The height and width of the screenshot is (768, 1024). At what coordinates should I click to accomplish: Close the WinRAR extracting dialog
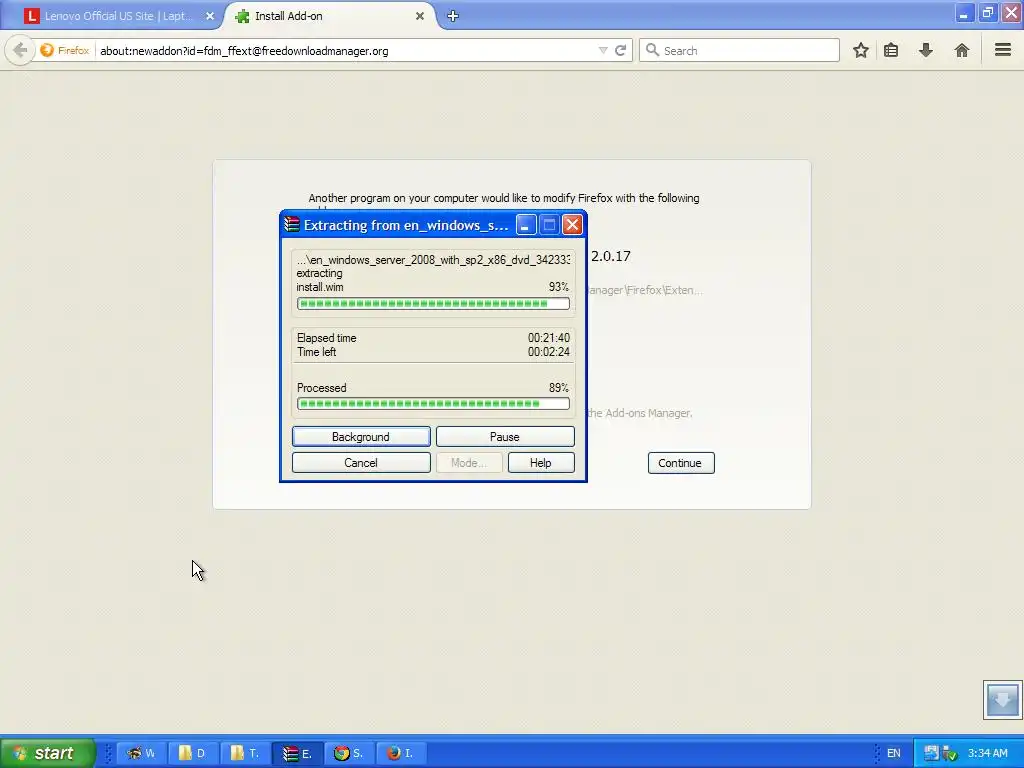click(572, 225)
